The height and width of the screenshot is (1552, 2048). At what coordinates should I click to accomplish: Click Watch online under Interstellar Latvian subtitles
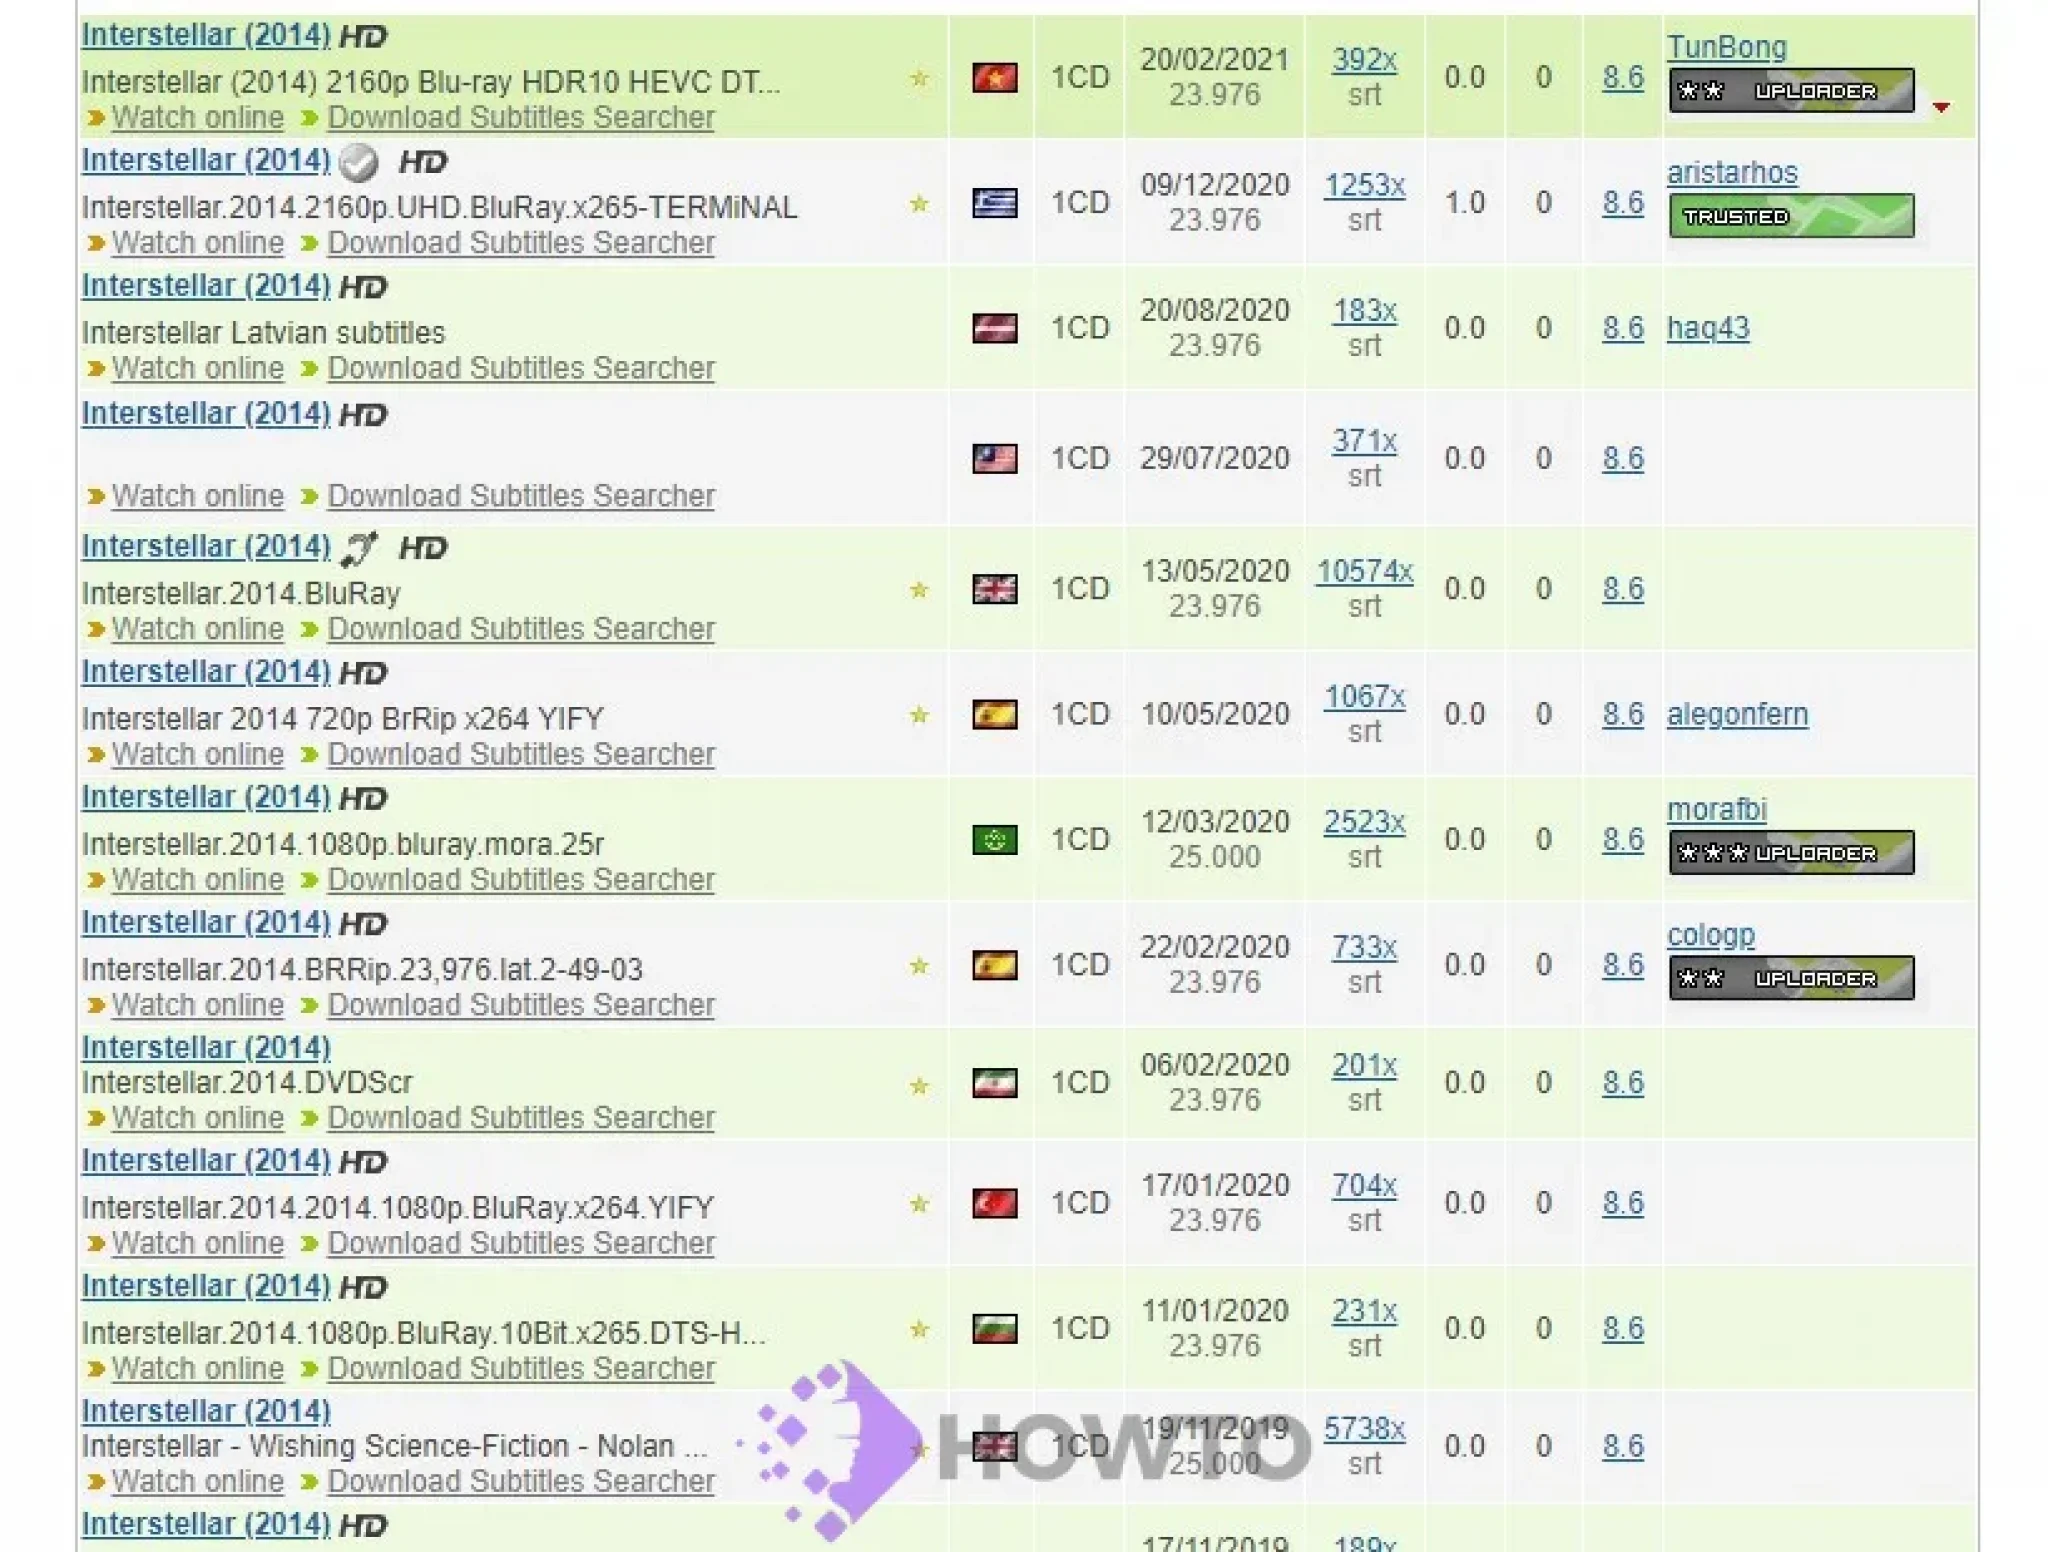point(197,368)
